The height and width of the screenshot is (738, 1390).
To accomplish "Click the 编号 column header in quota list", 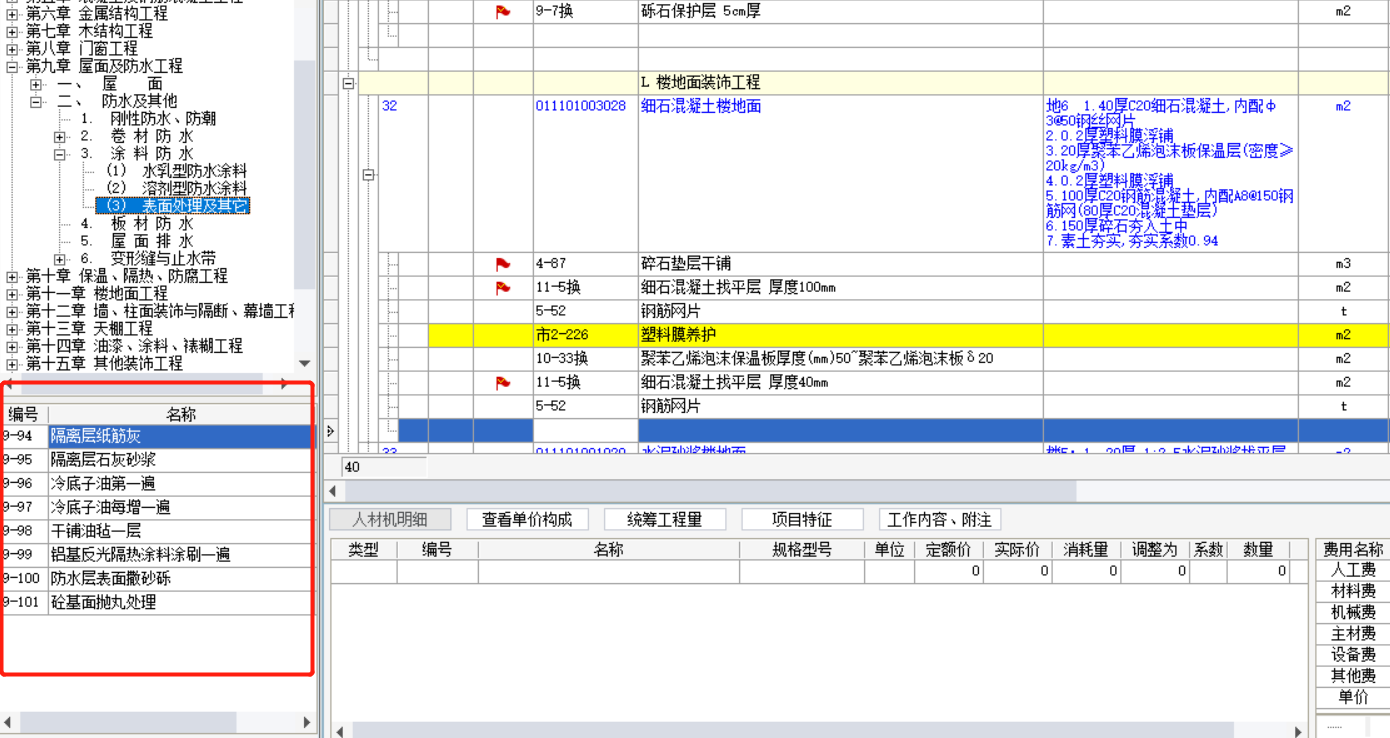I will [24, 414].
